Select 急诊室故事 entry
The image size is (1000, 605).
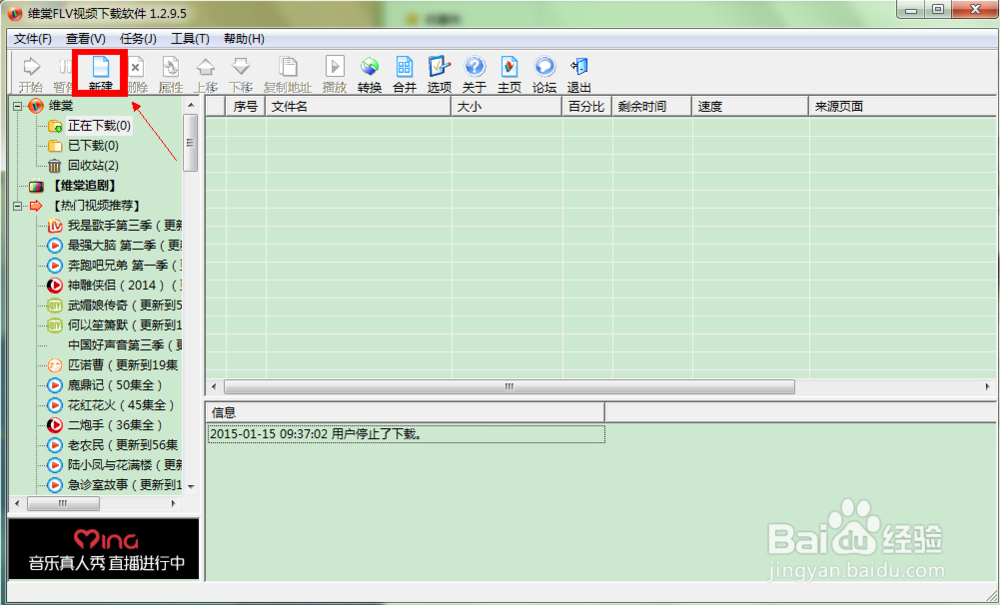pyautogui.click(x=124, y=485)
